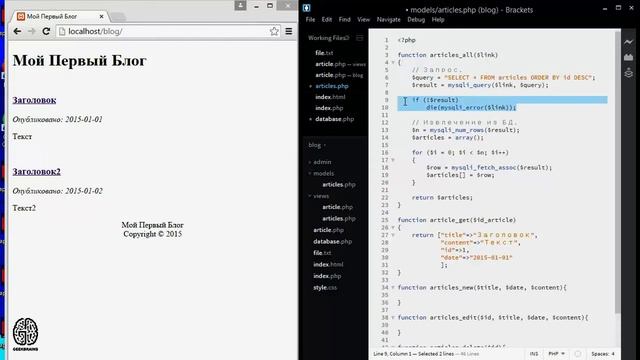Open the View menu
The height and width of the screenshot is (360, 640).
point(363,20)
